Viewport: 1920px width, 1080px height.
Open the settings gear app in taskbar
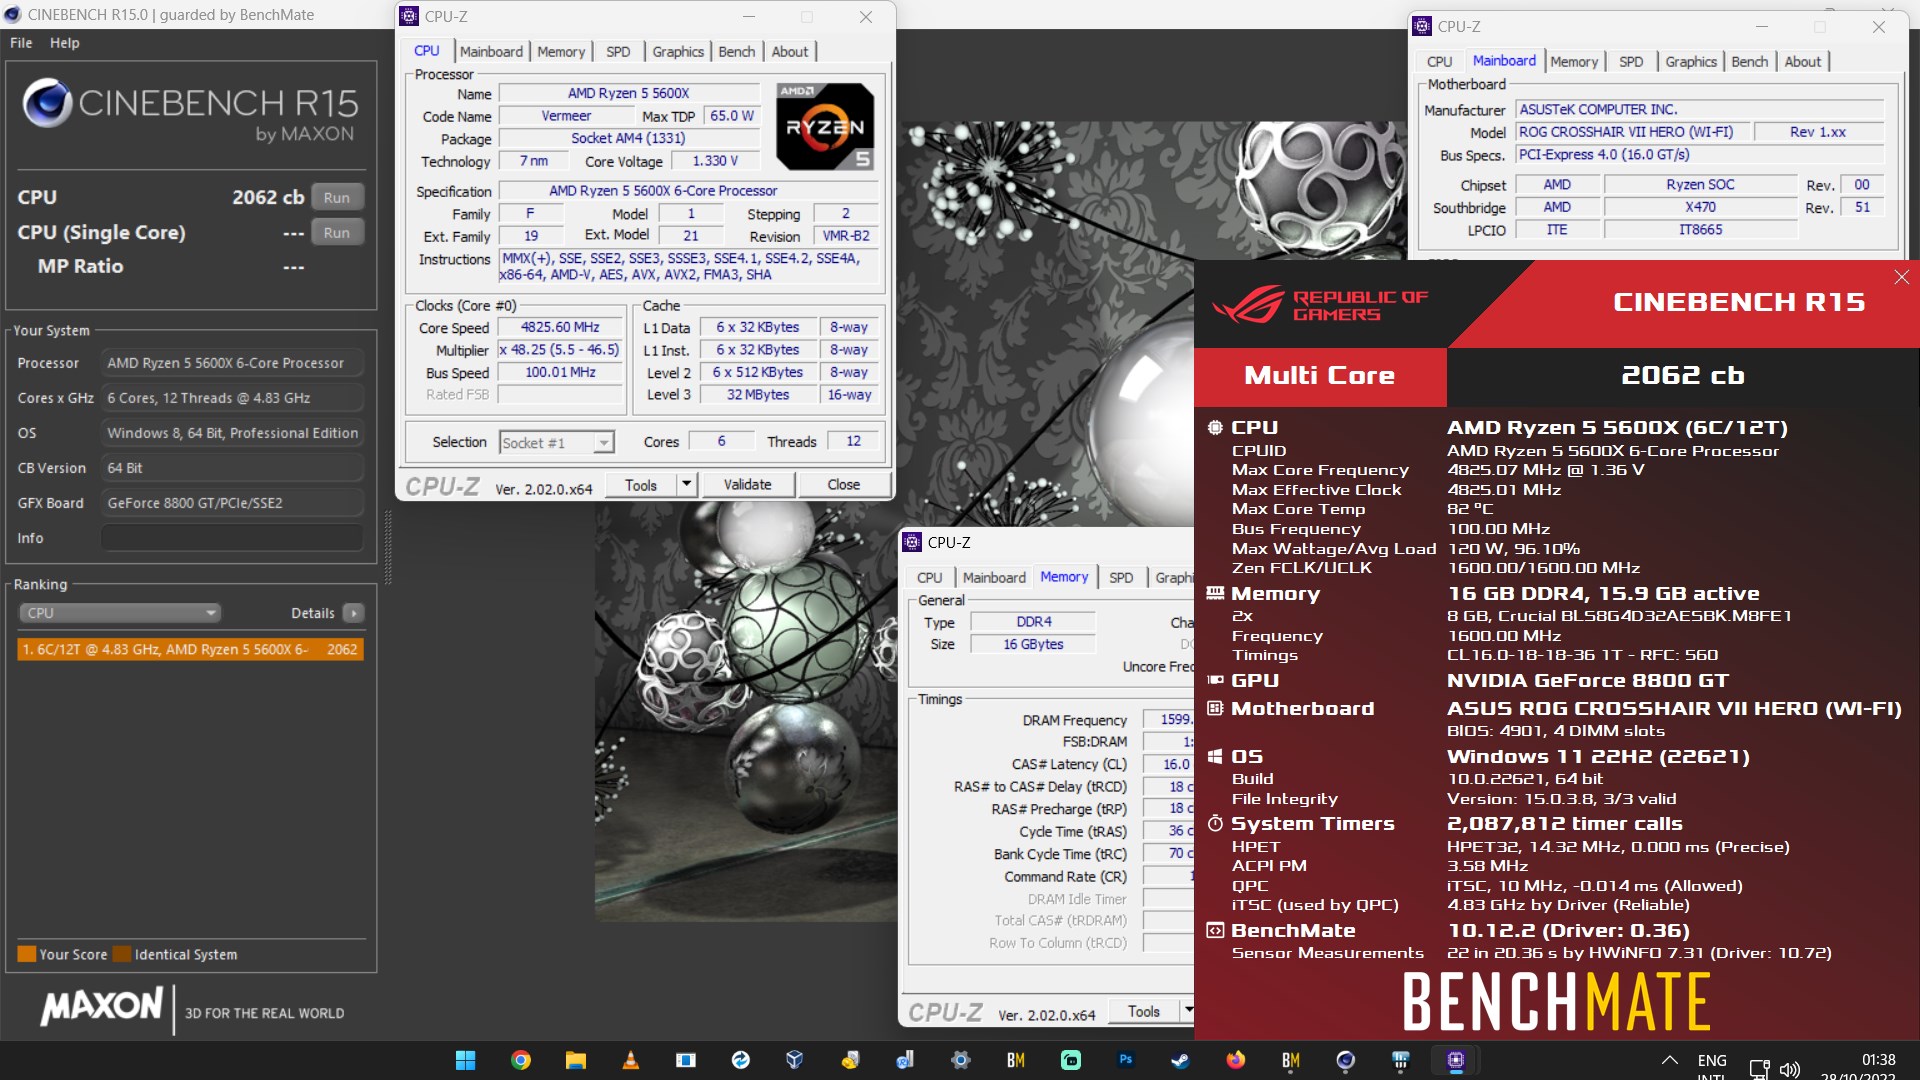(960, 1060)
